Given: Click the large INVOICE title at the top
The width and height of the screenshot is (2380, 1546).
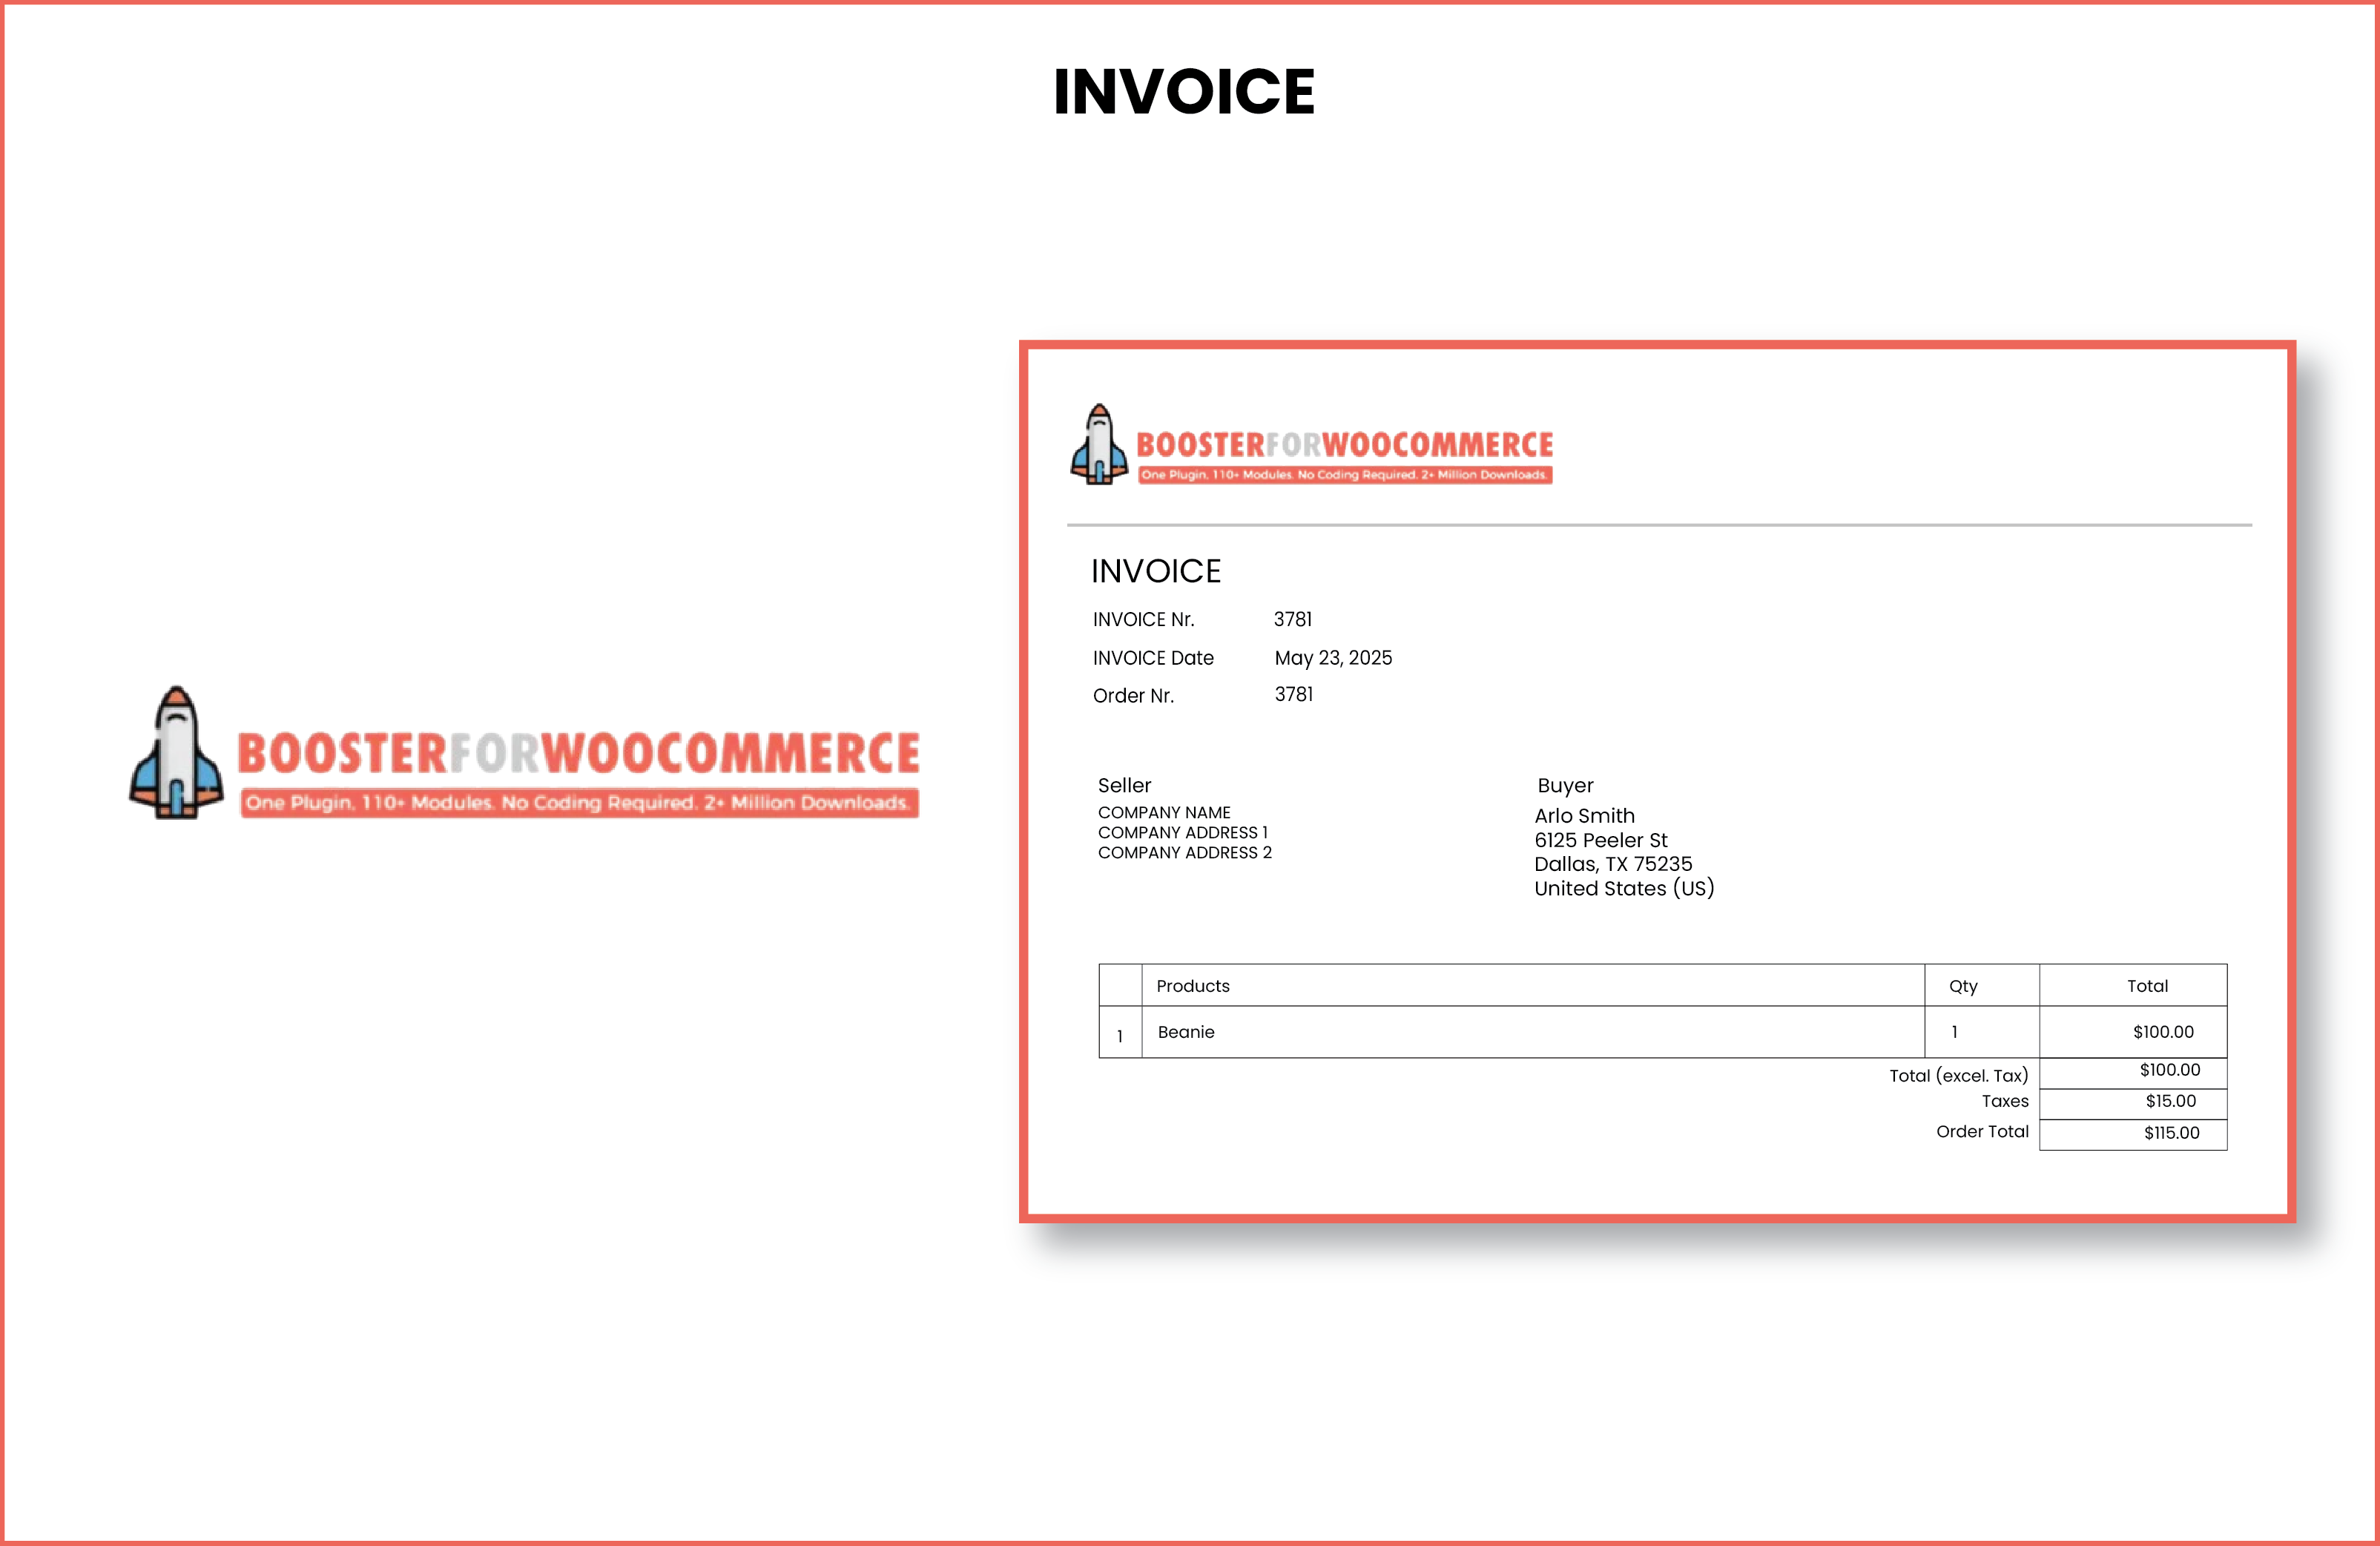Looking at the screenshot, I should pyautogui.click(x=1184, y=92).
